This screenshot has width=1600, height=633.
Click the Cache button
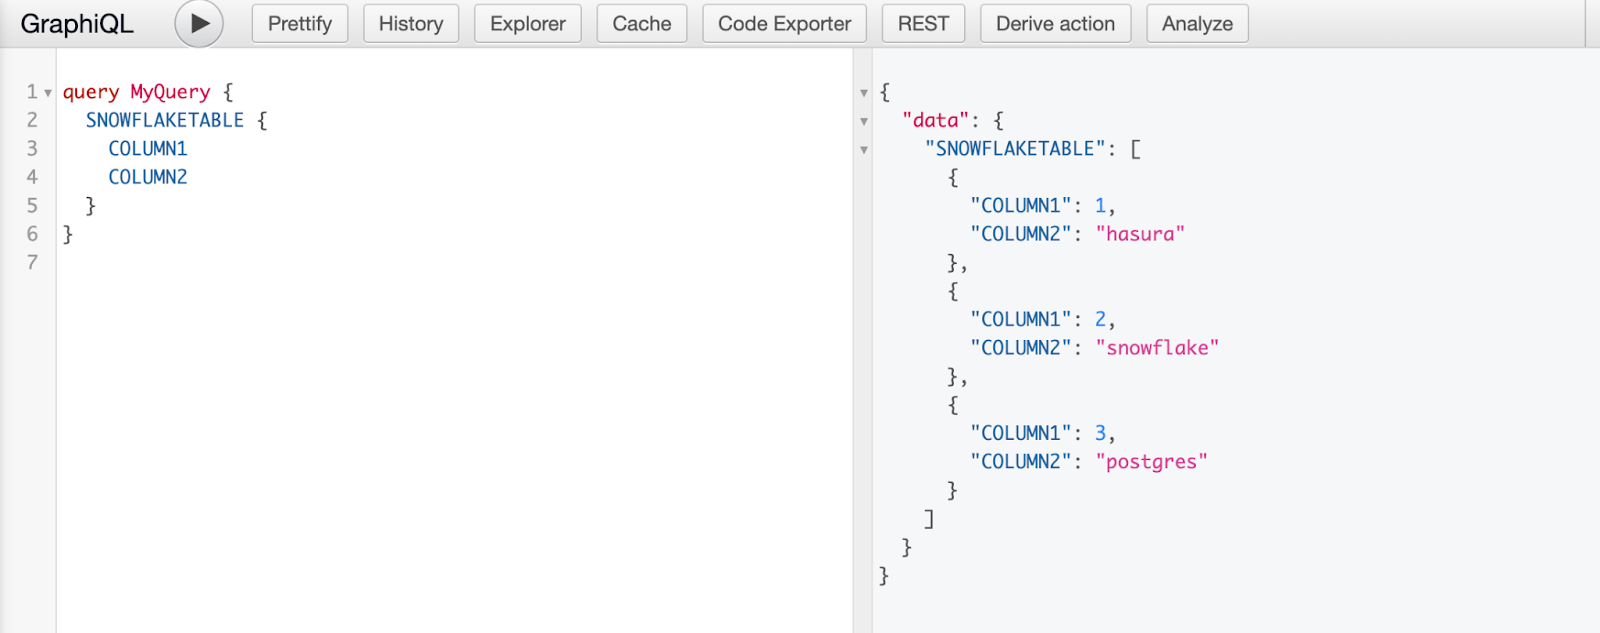[x=642, y=24]
